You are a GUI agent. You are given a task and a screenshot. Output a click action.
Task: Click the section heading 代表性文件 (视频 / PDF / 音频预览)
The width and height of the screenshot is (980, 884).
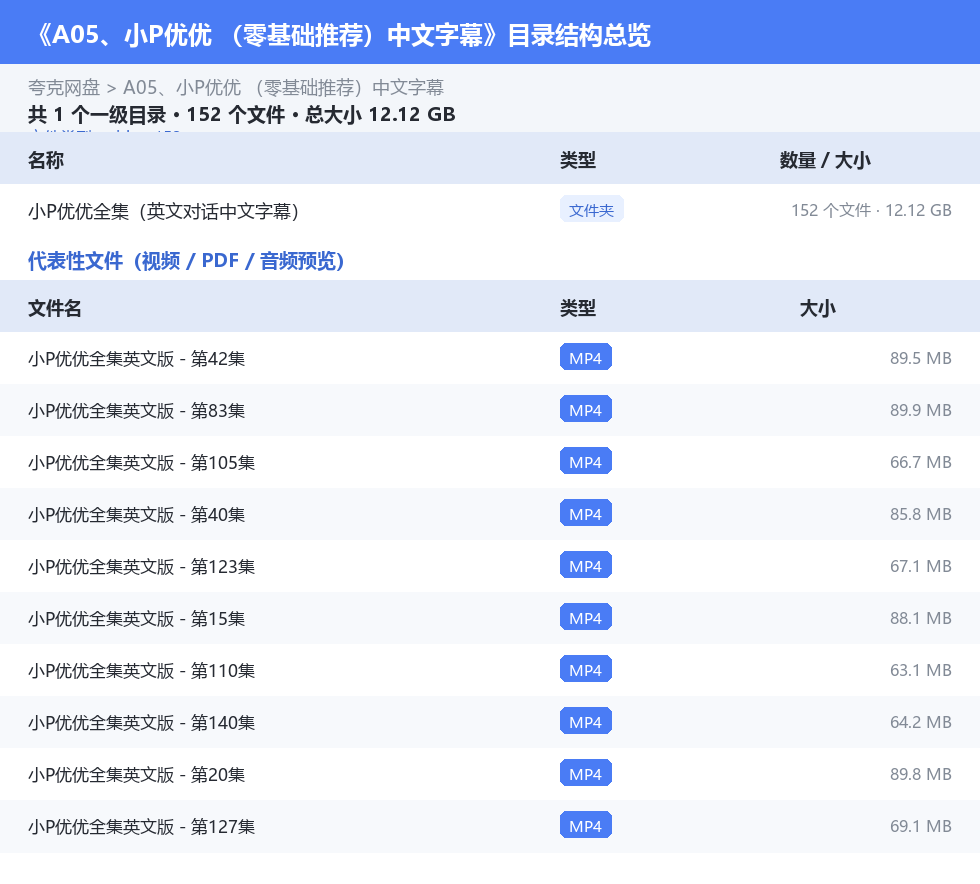click(x=186, y=261)
